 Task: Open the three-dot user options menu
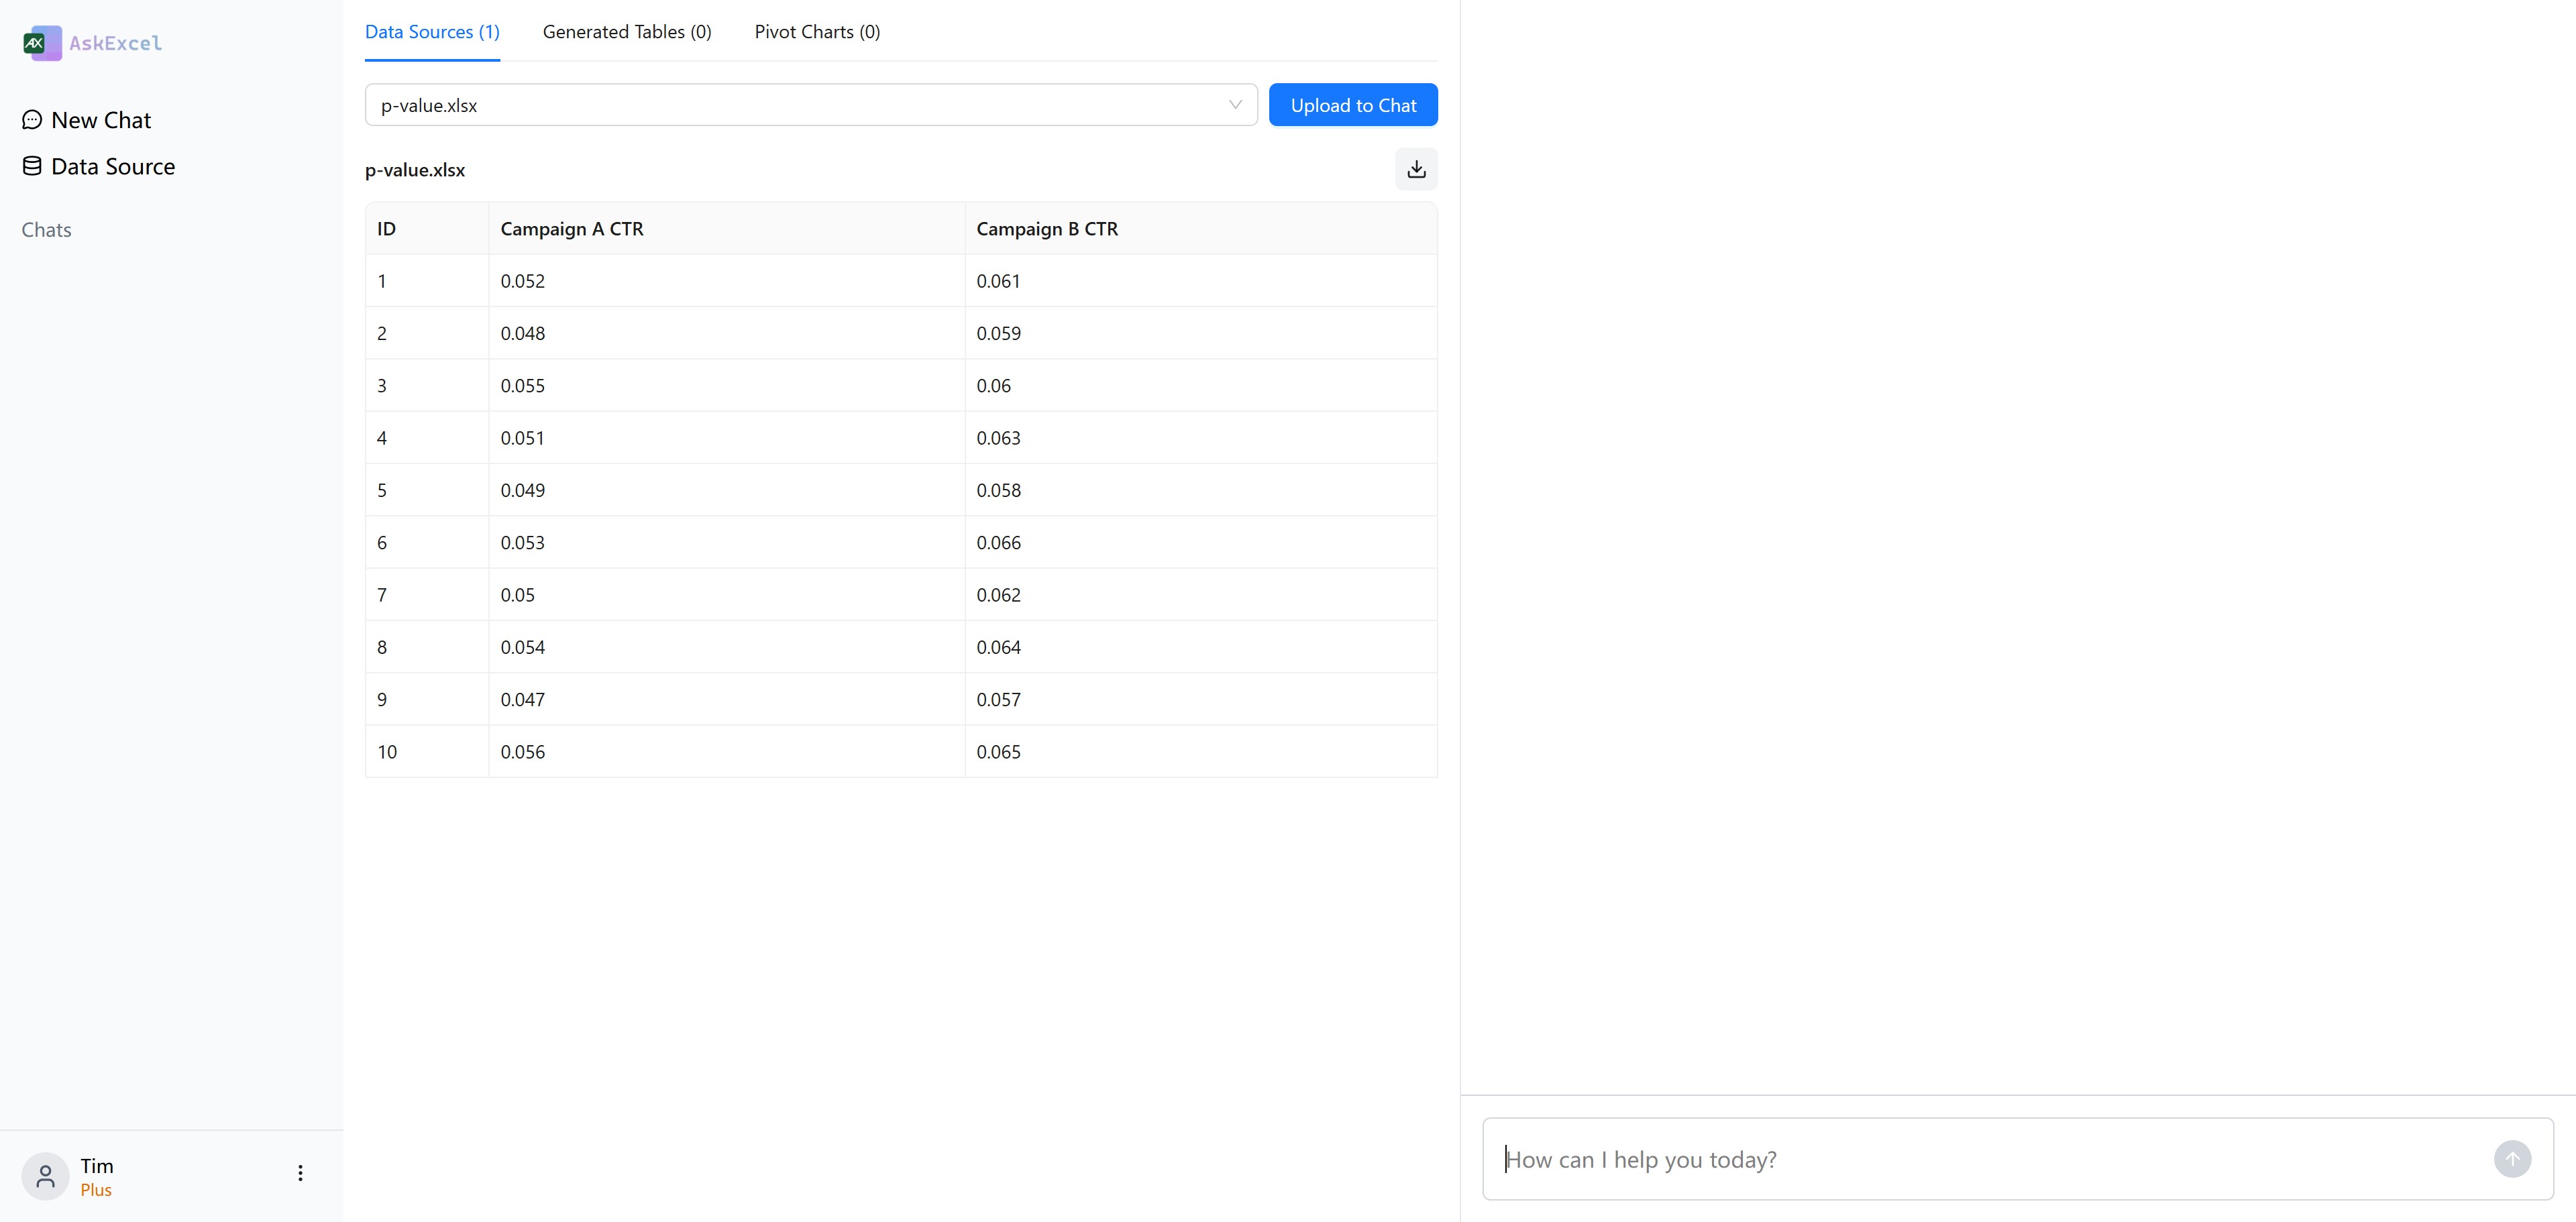[300, 1173]
